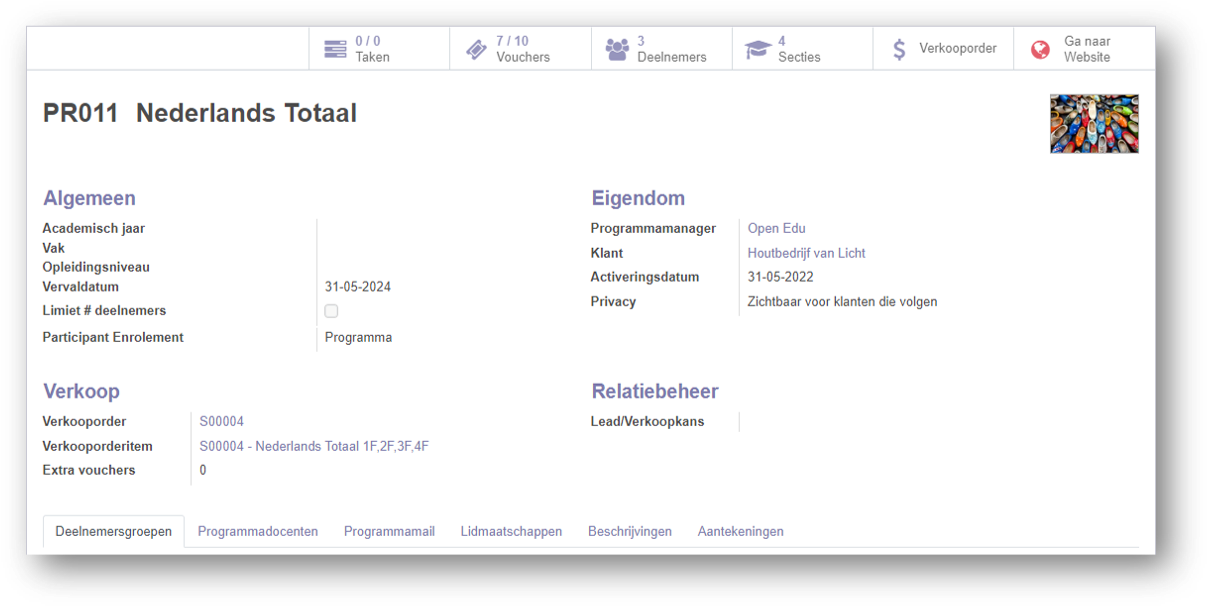Click the Secties graduation cap icon
Image resolution: width=1207 pixels, height=606 pixels.
point(759,49)
